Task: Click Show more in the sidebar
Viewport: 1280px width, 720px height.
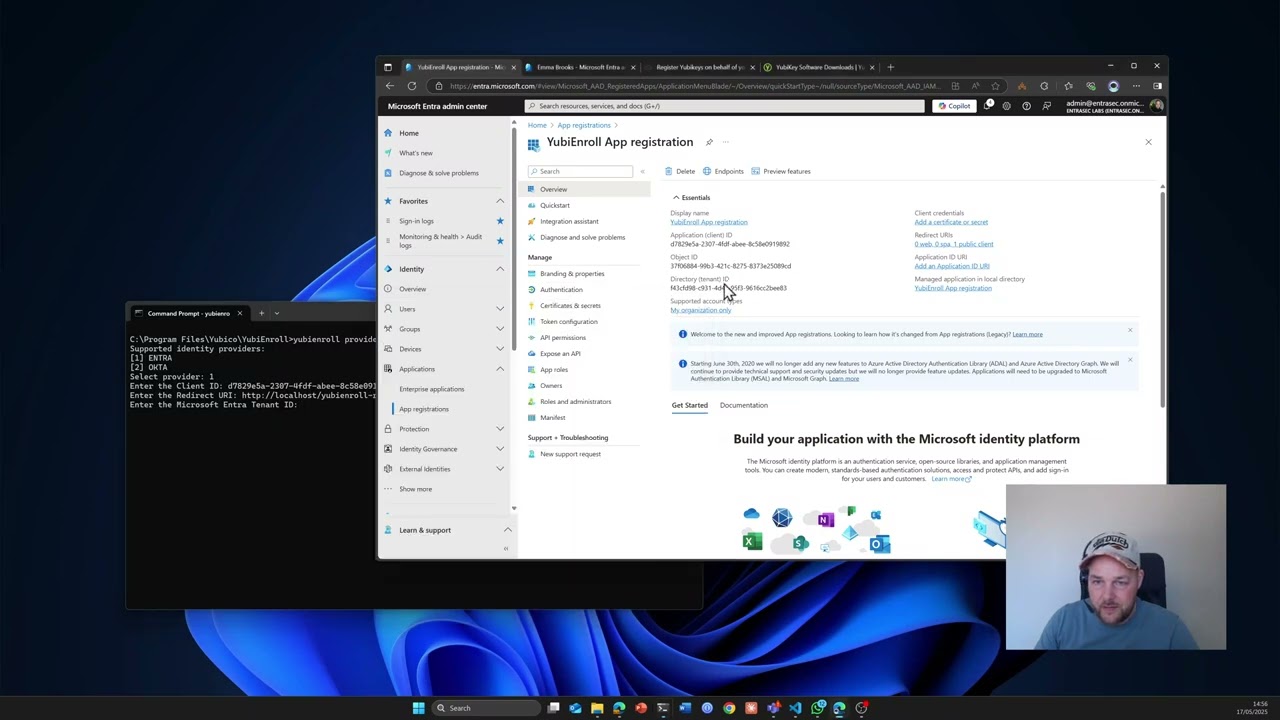Action: pyautogui.click(x=416, y=489)
